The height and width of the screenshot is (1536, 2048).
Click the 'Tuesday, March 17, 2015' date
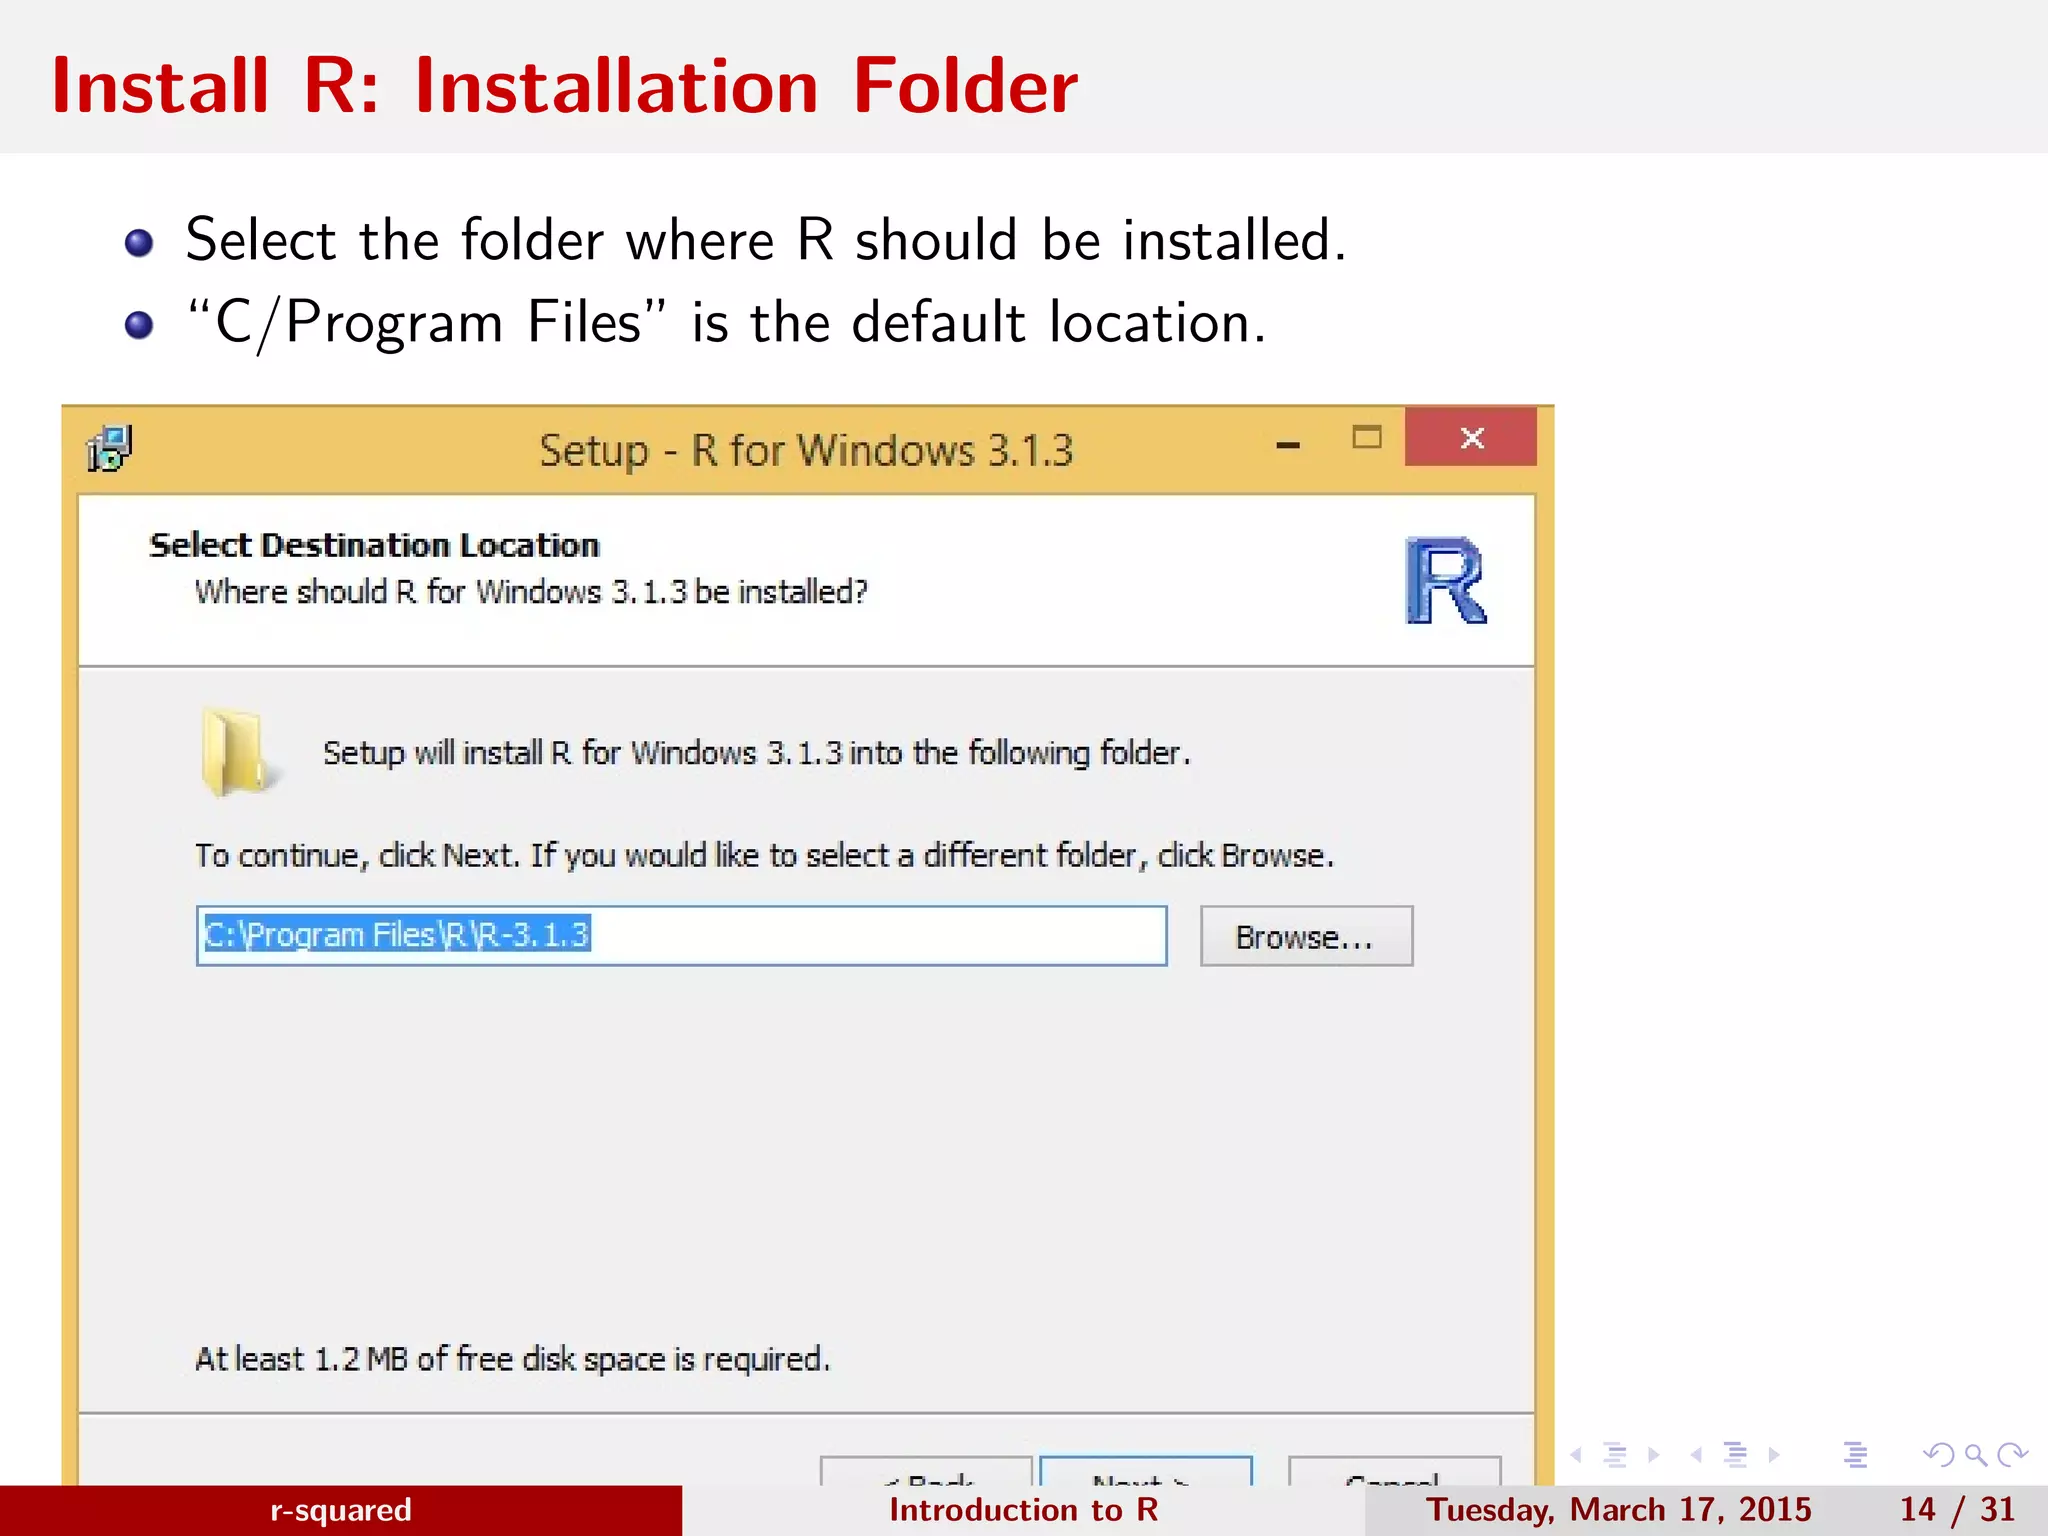[x=1619, y=1510]
